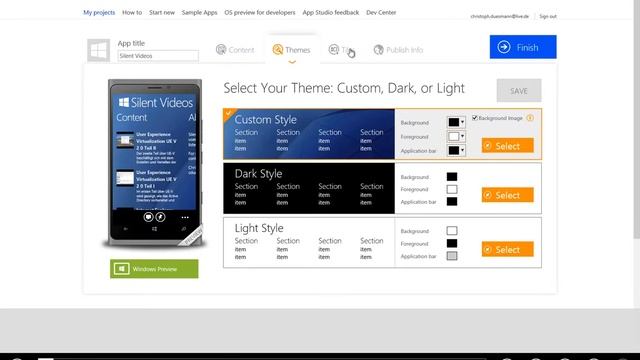Click the Custom Style preview banner
The height and width of the screenshot is (360, 640).
309,134
